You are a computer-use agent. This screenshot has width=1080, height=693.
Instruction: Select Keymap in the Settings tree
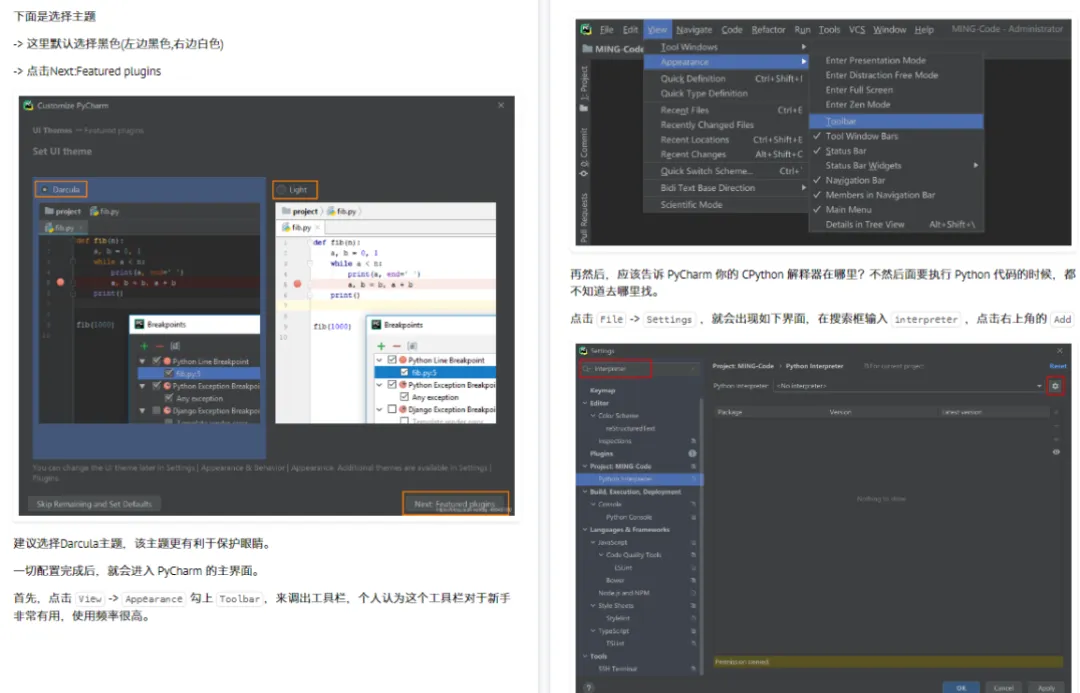[602, 391]
